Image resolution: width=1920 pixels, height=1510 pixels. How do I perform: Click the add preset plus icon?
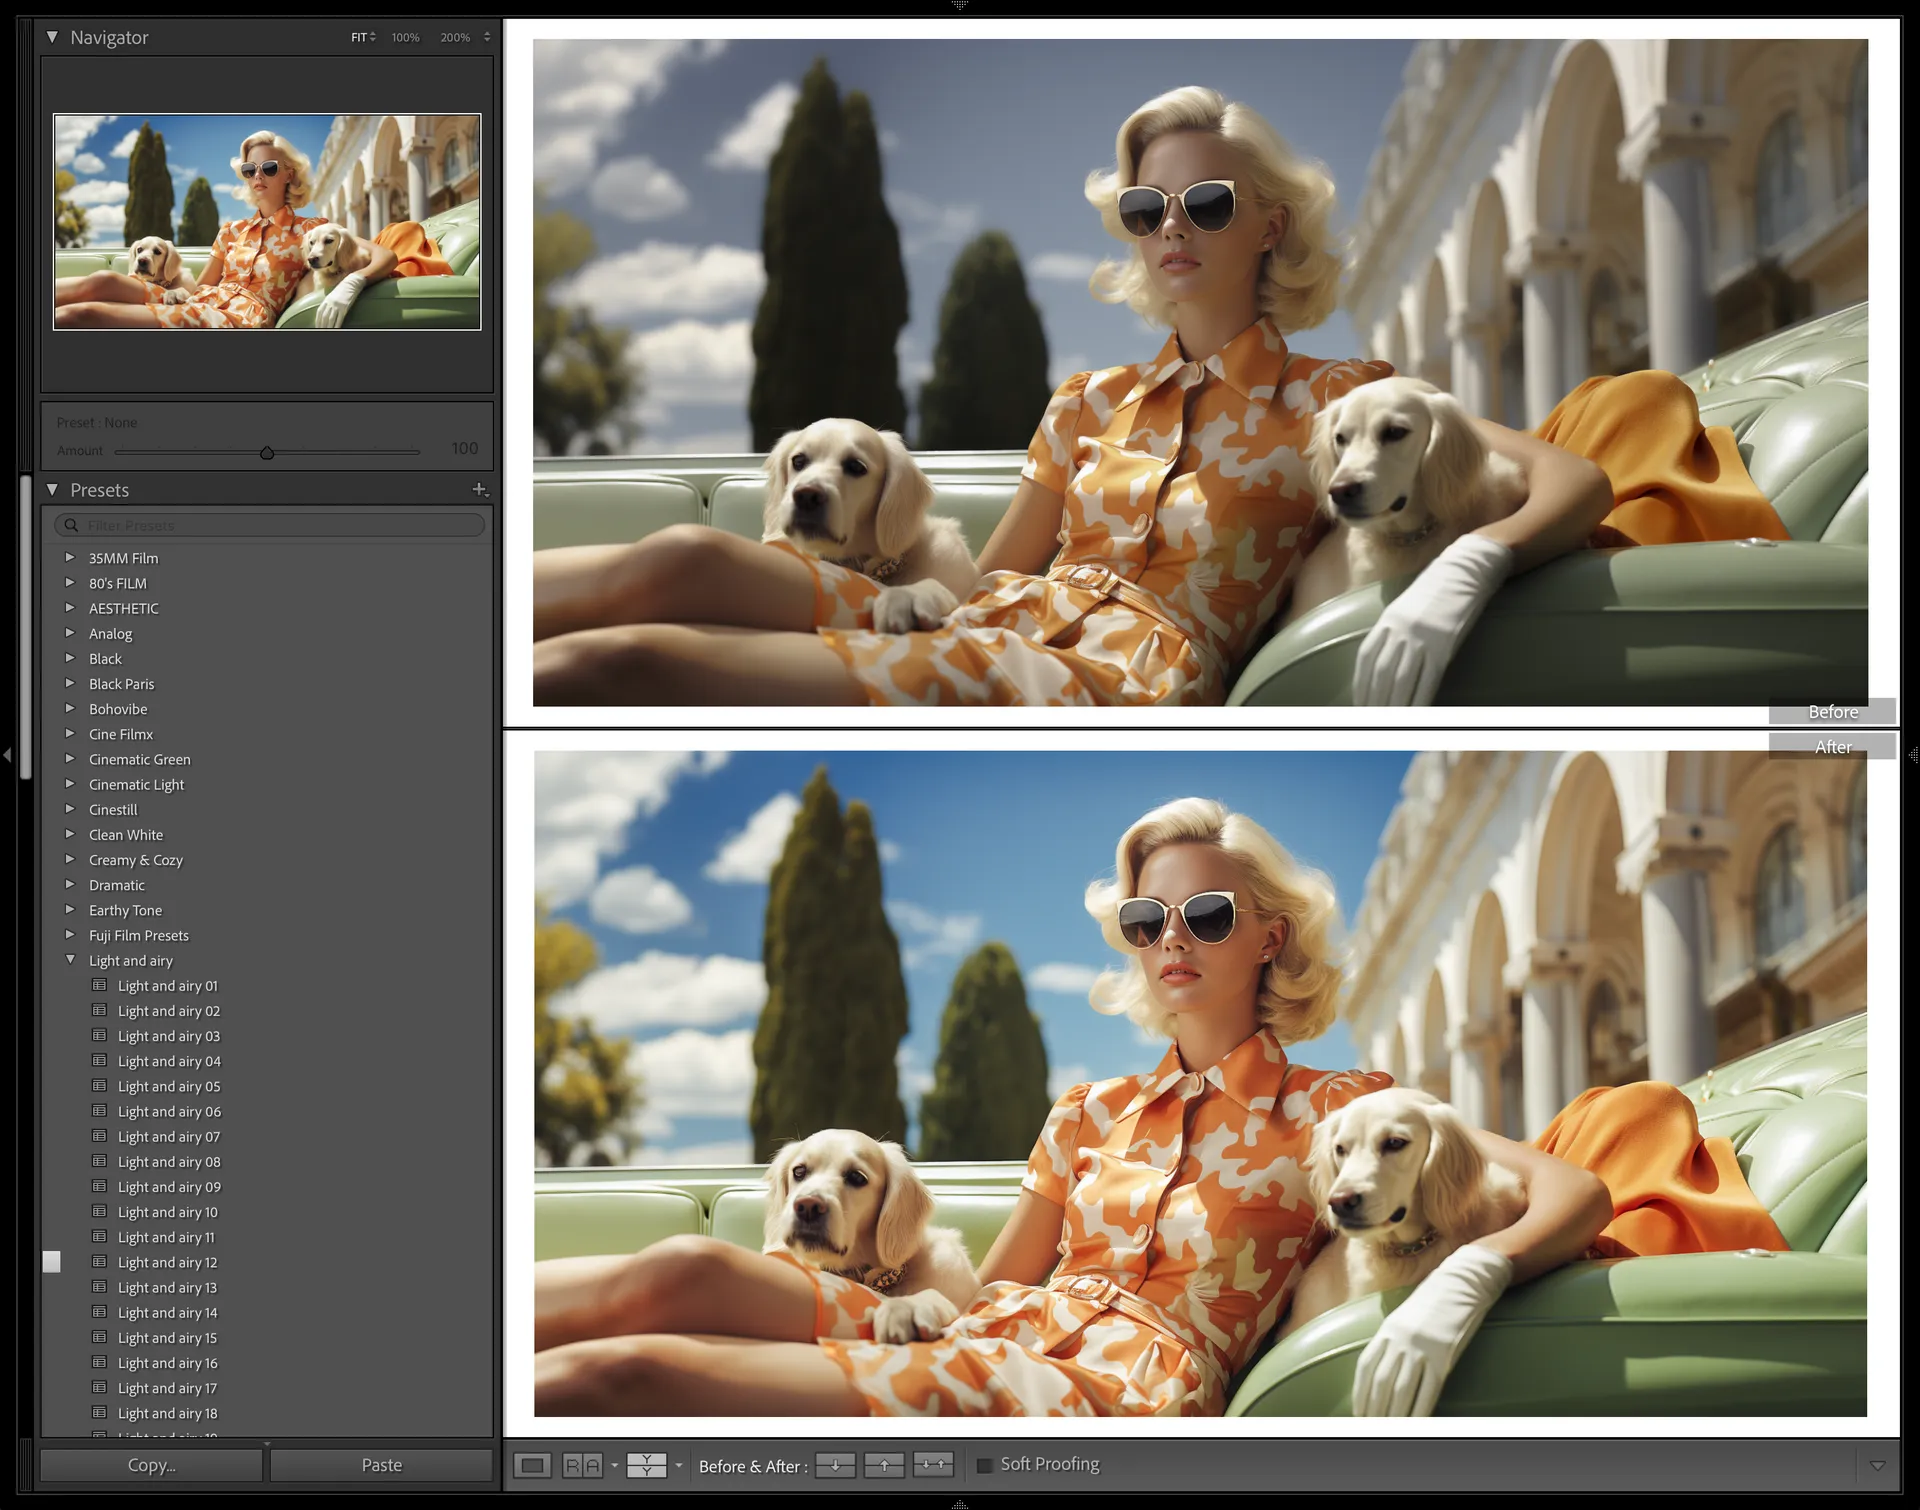point(480,488)
